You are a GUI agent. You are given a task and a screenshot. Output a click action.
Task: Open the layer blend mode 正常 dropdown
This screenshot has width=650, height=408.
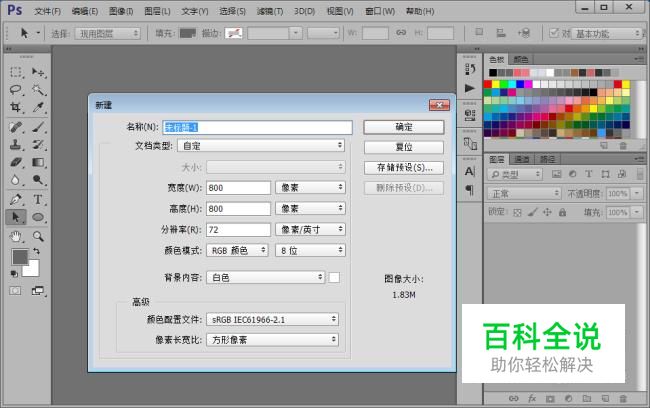(524, 193)
